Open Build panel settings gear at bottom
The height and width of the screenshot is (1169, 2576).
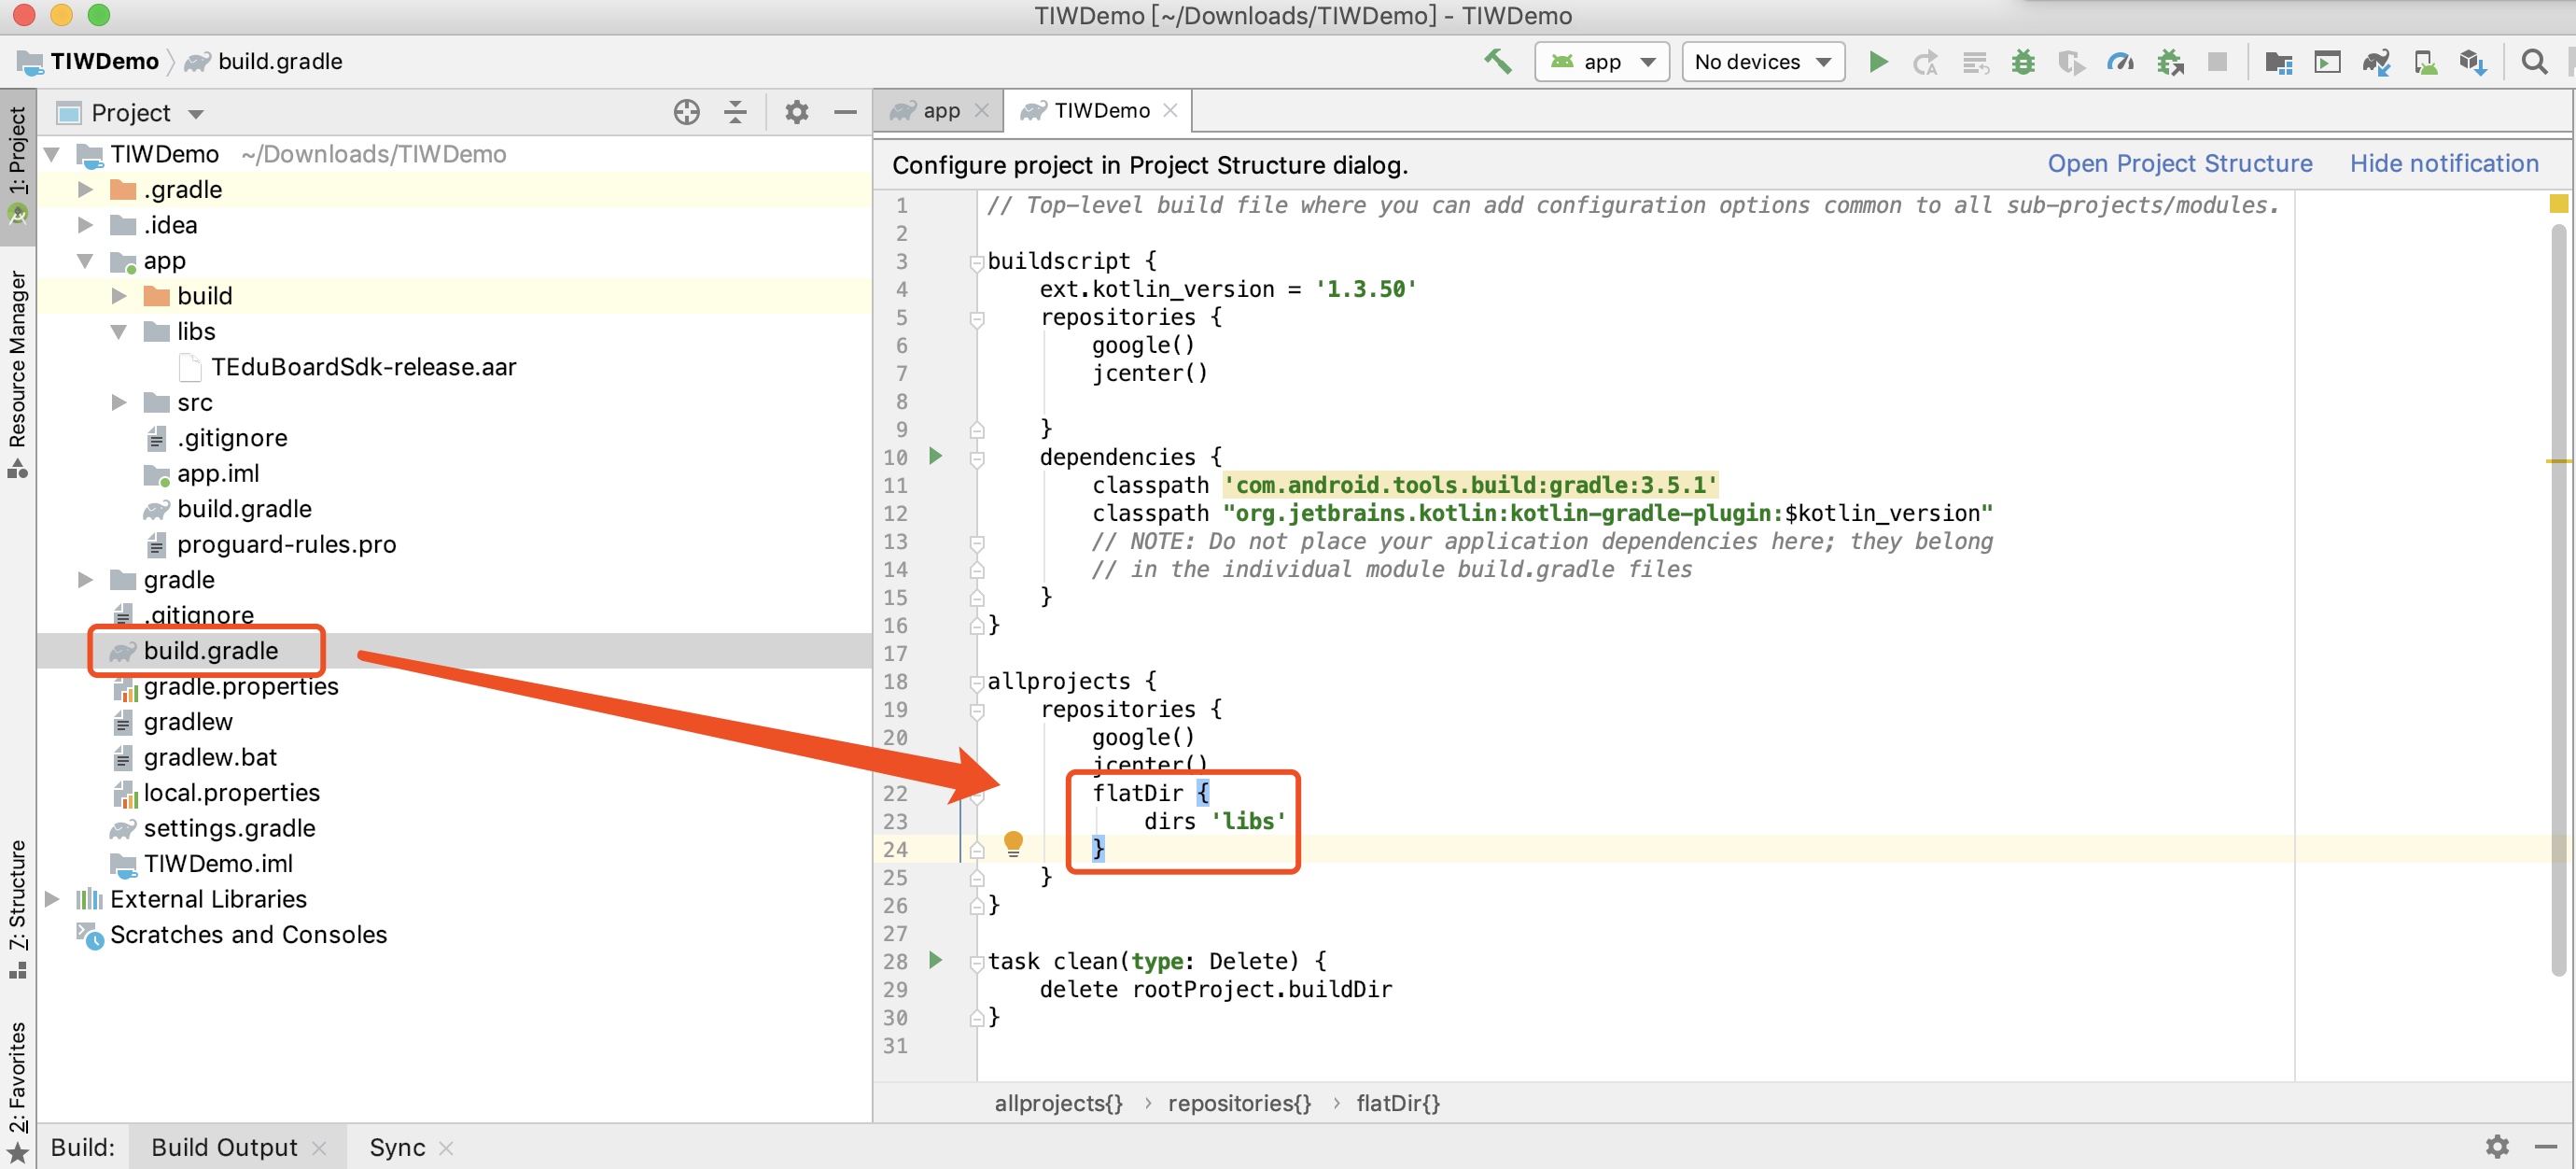(2497, 1146)
